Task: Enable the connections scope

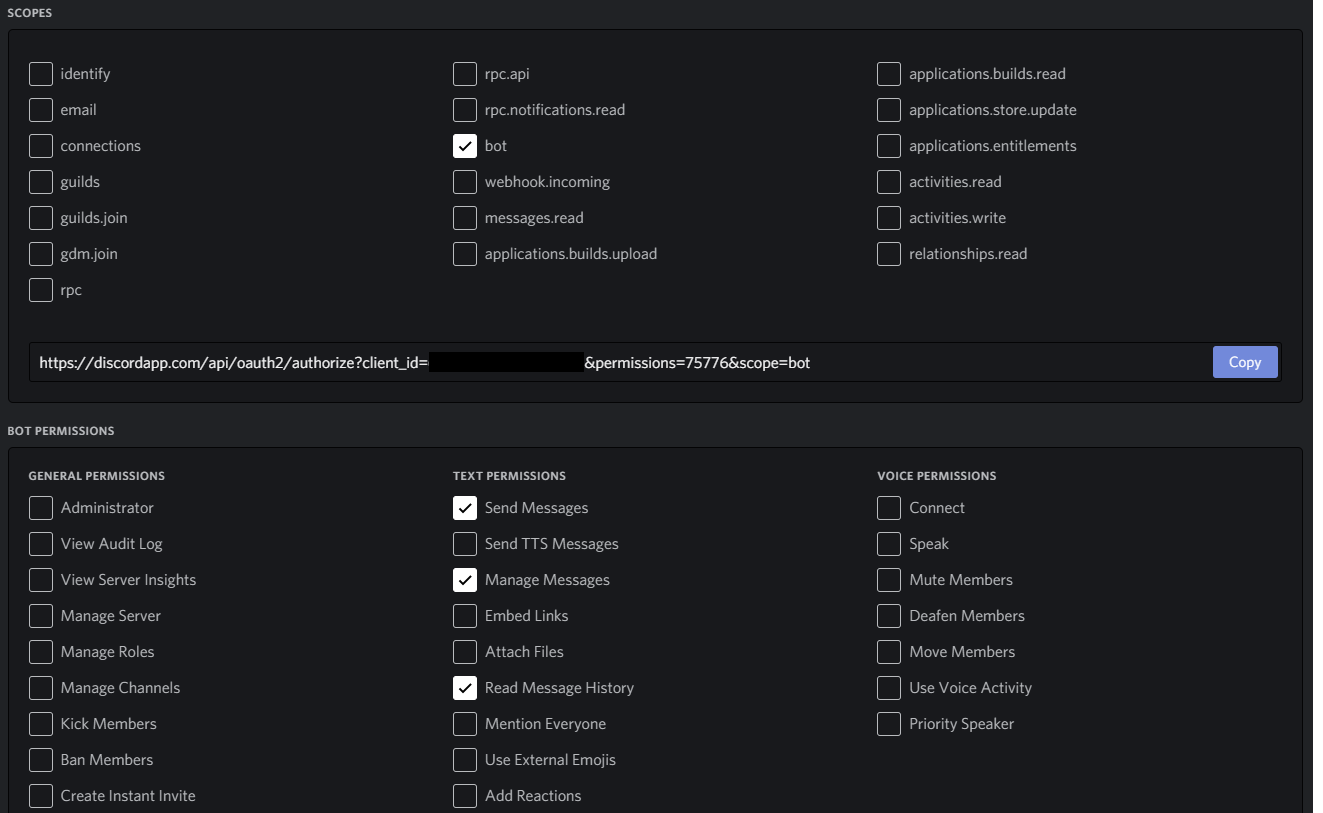Action: [x=41, y=145]
